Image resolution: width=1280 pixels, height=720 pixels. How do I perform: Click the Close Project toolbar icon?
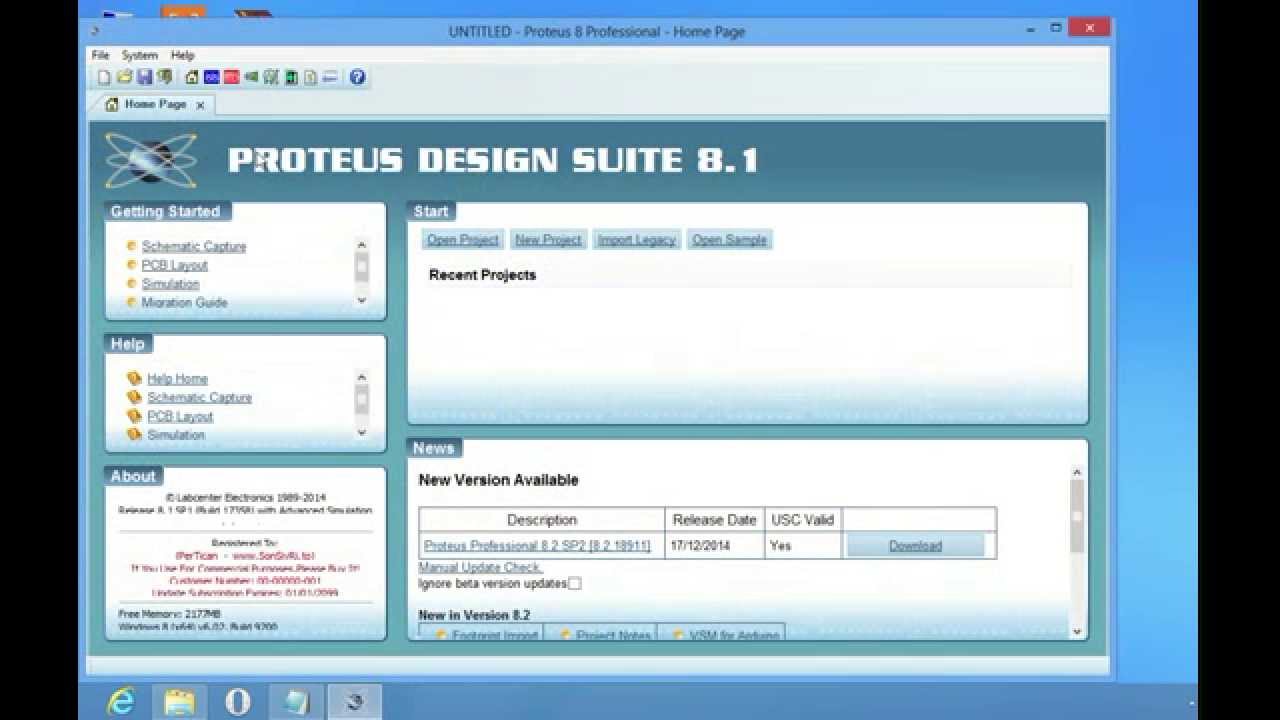pos(164,77)
